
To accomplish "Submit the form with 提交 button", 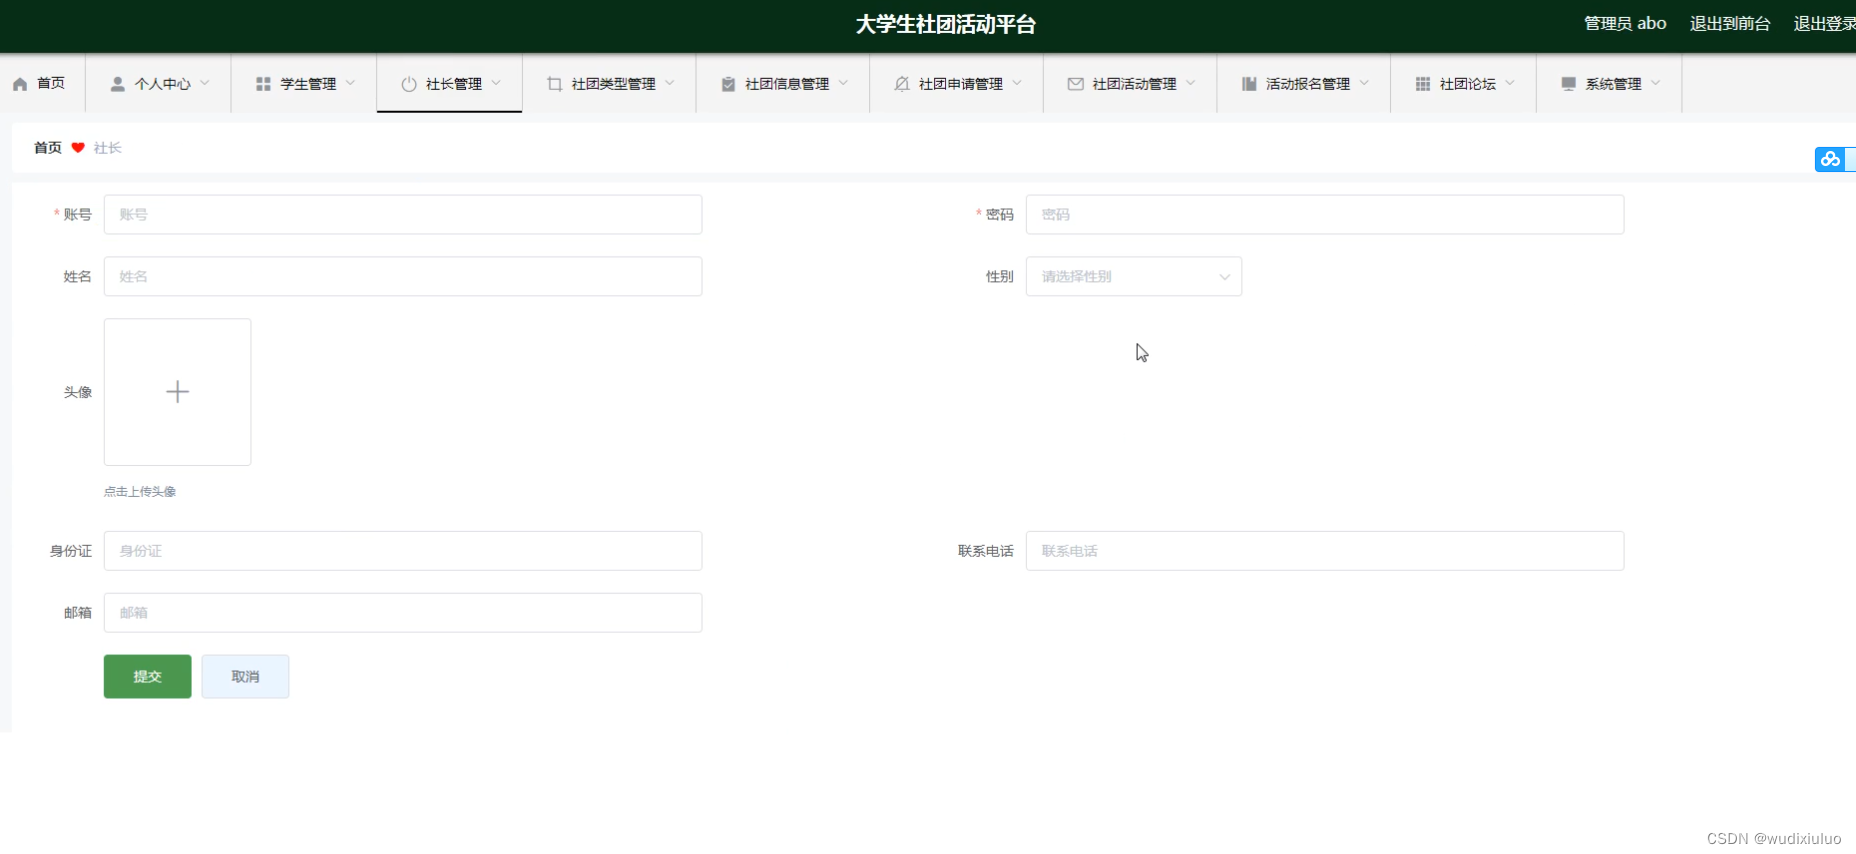I will tap(147, 677).
